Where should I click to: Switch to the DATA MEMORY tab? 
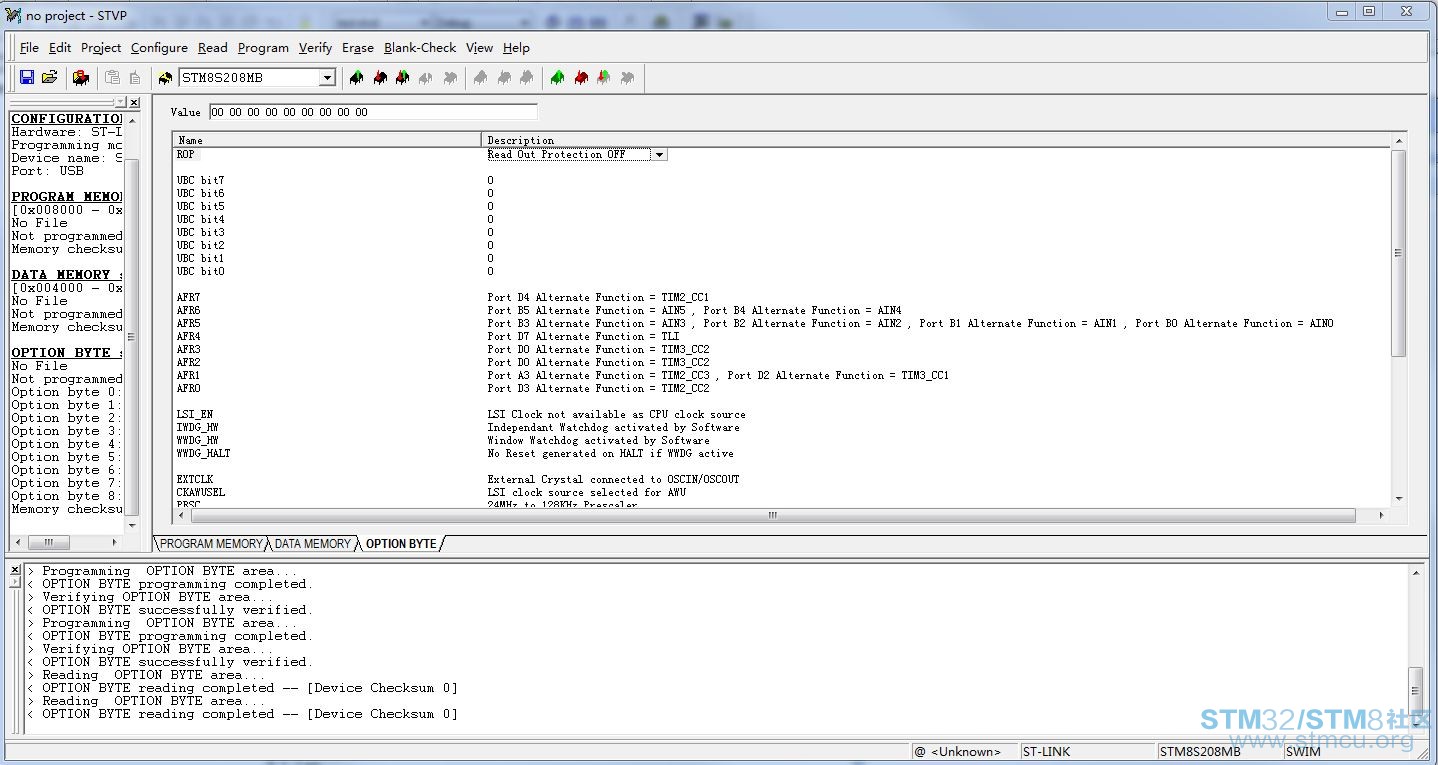coord(313,544)
